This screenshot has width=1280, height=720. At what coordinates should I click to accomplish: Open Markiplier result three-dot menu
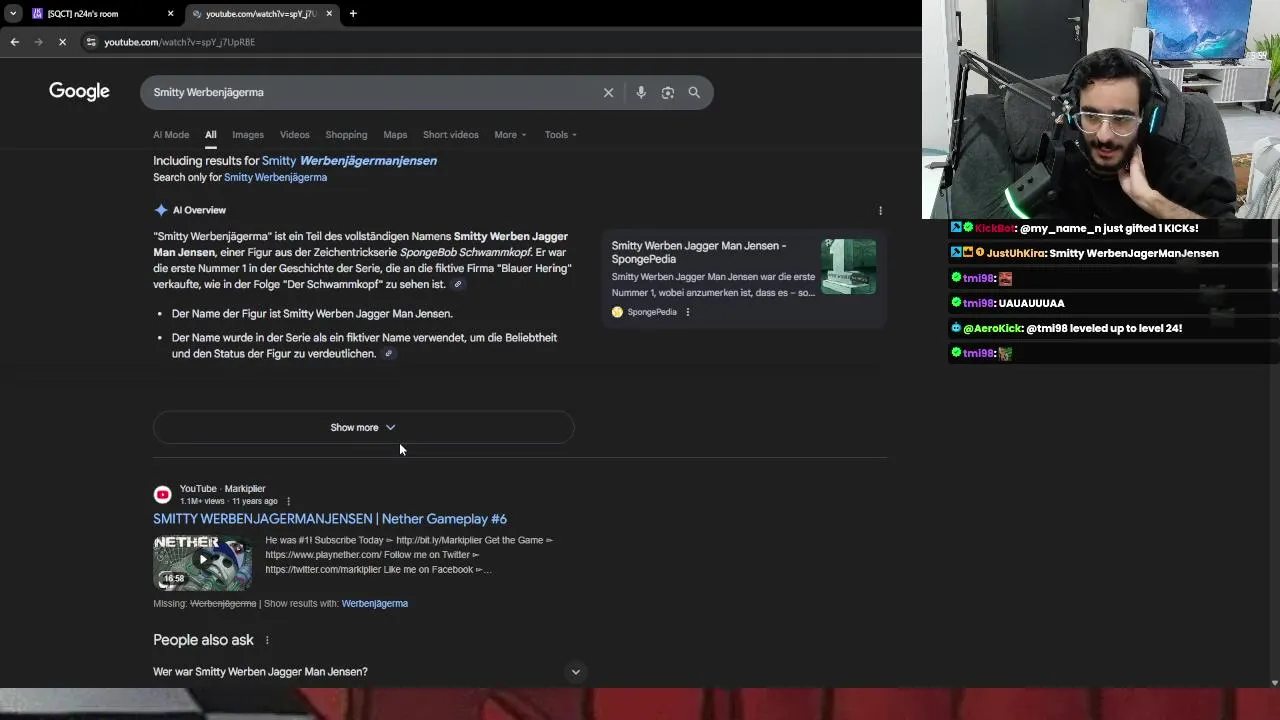[288, 501]
